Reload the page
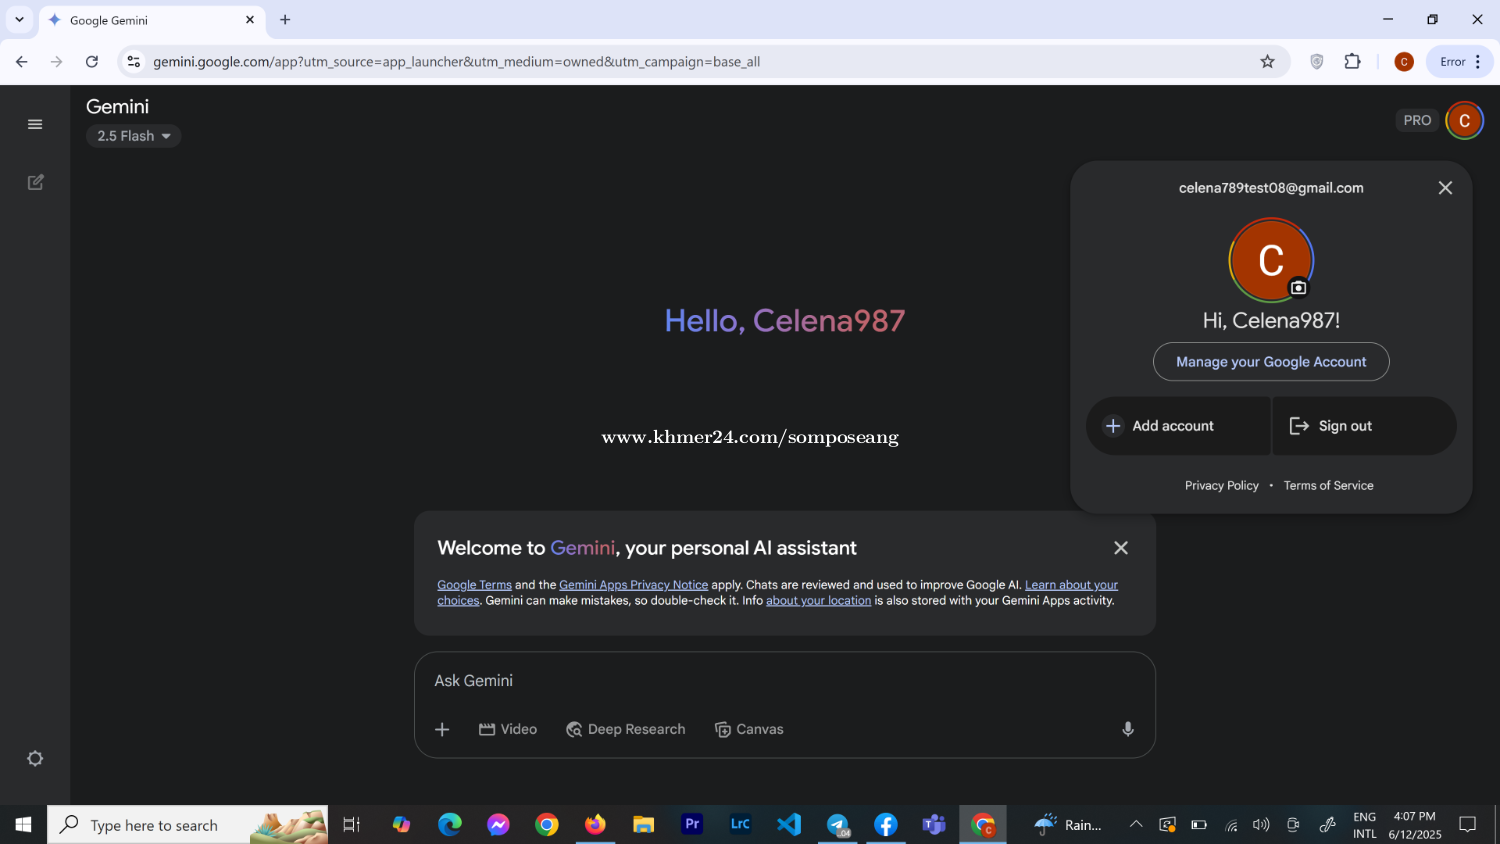Viewport: 1500px width, 844px height. (92, 62)
